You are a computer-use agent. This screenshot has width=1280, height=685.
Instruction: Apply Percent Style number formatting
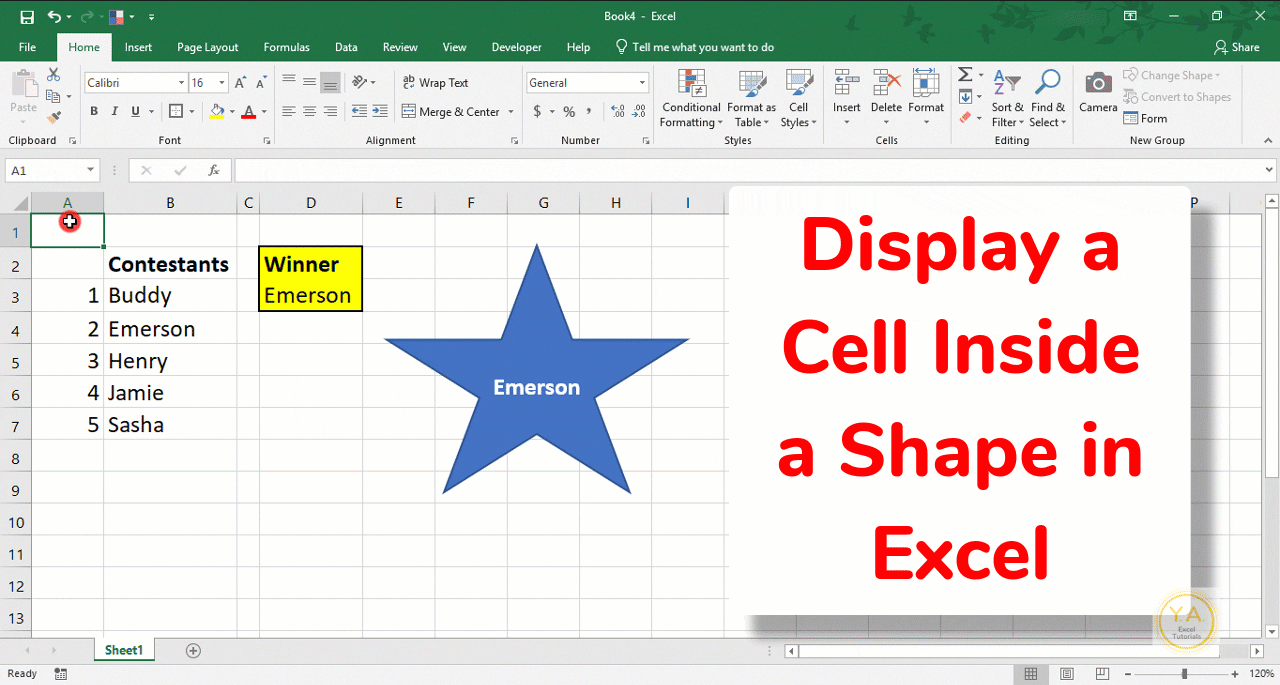coord(567,111)
